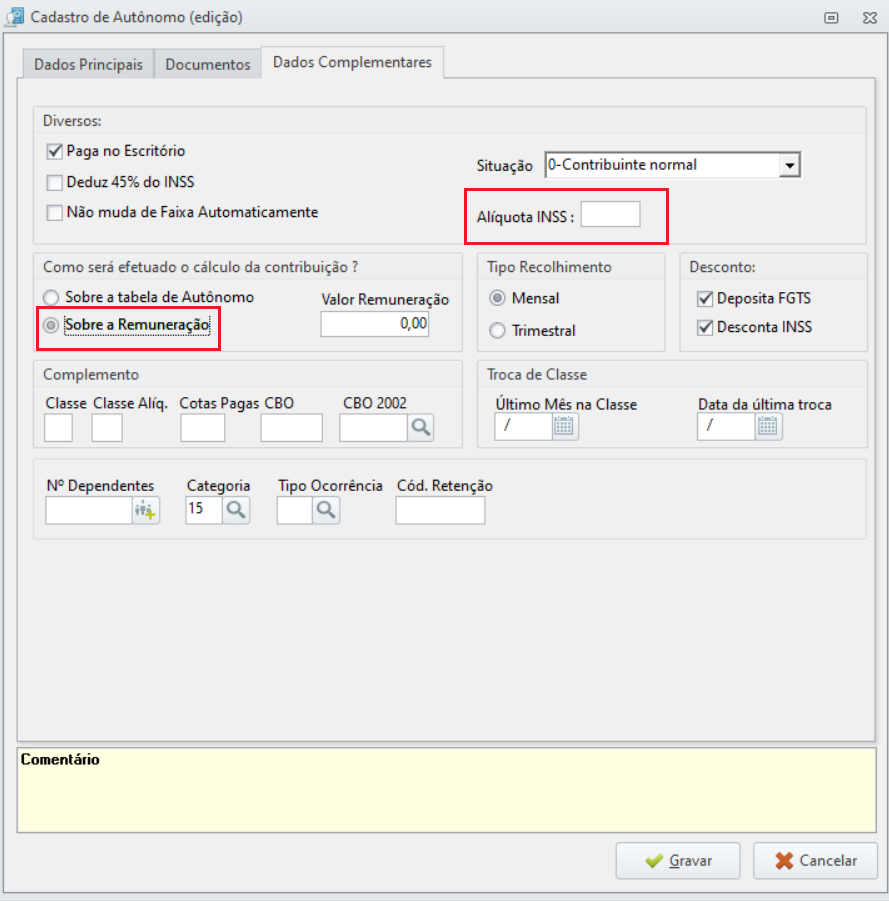Open calendar for Data da última troca
Viewport: 889px width, 901px height.
[767, 427]
